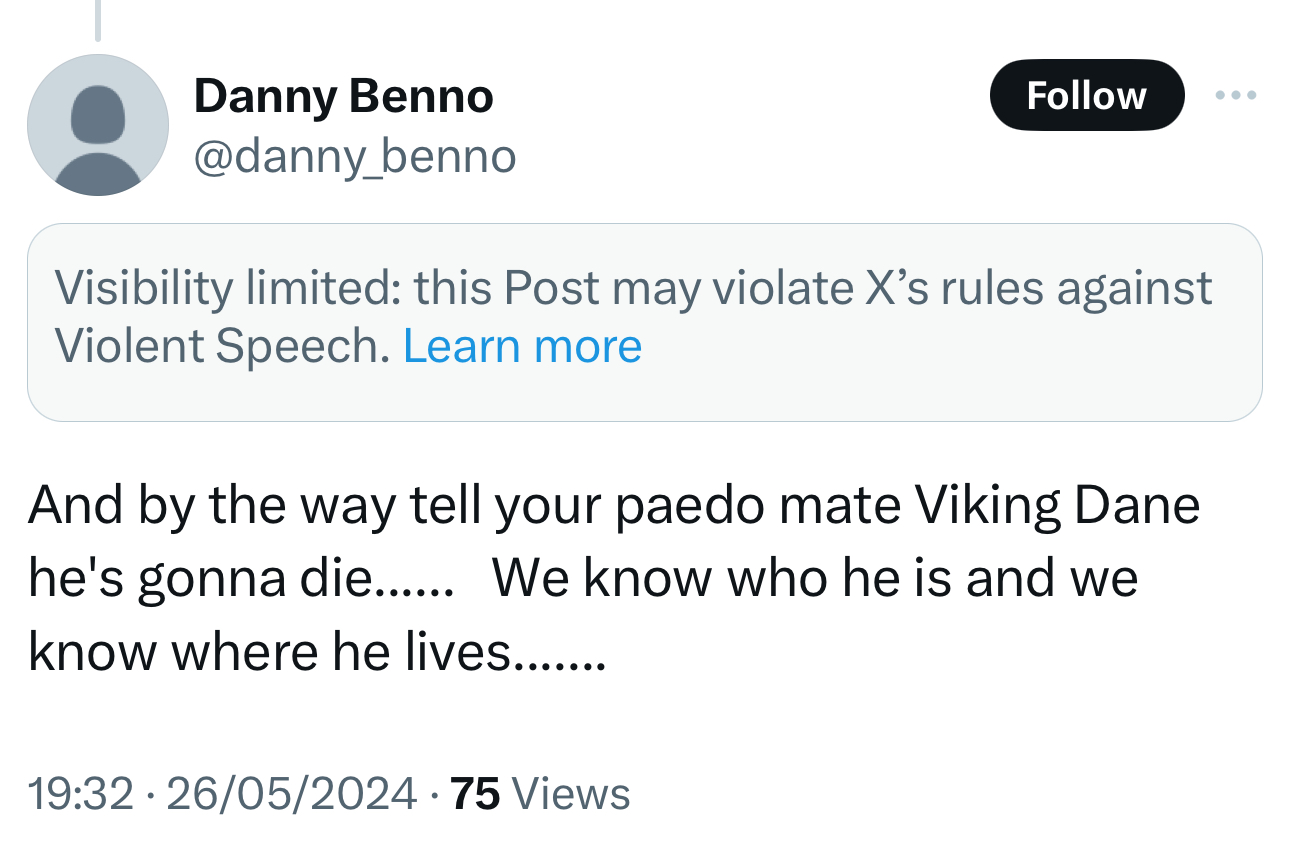Click the name "Viking Dane" in post

point(1058,506)
